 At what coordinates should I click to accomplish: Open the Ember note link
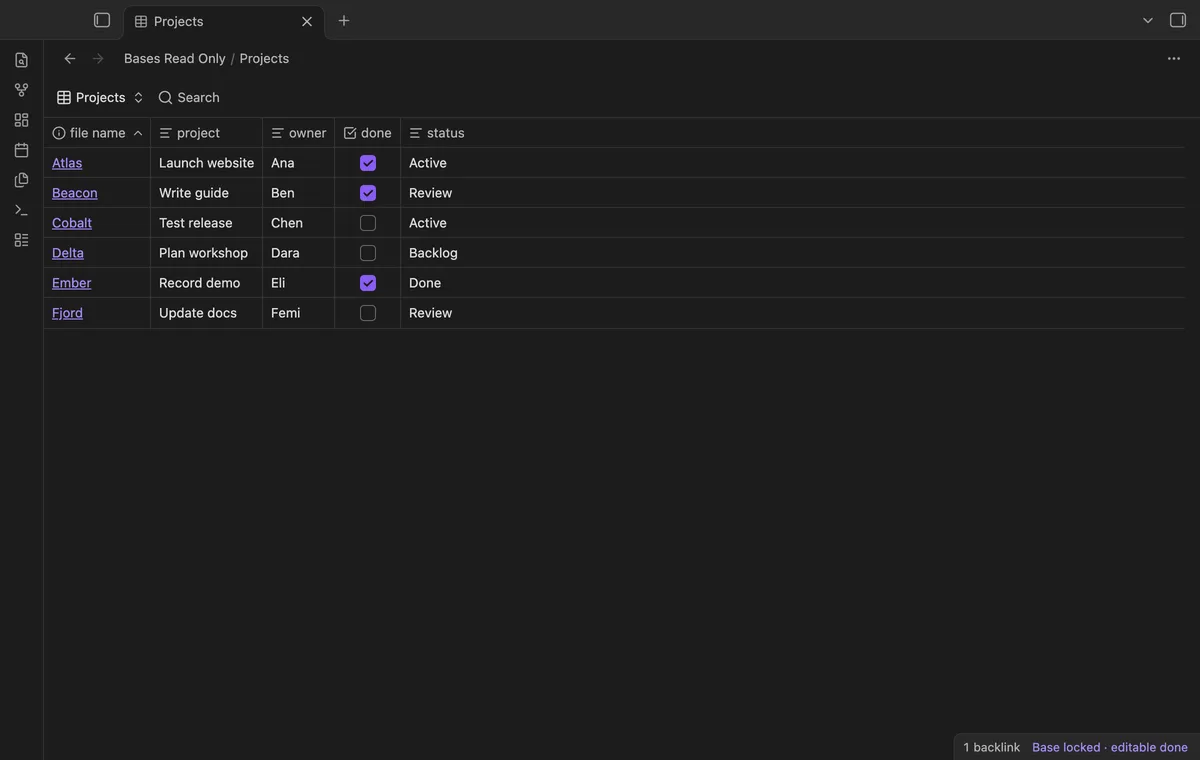(x=71, y=283)
